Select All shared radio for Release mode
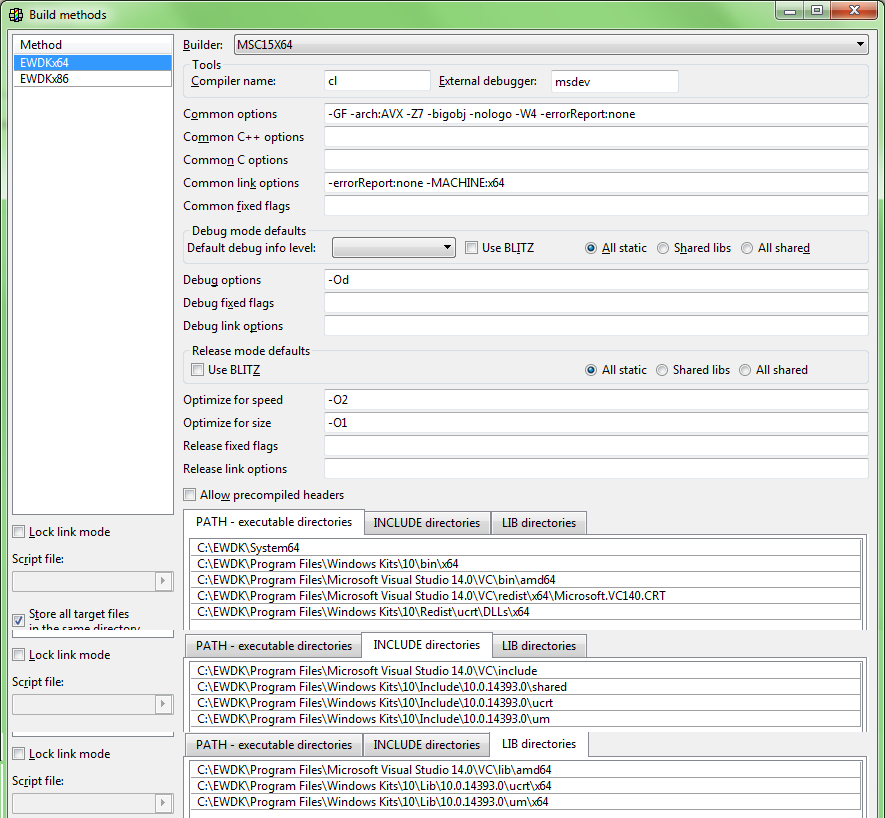The height and width of the screenshot is (818, 885). 746,370
